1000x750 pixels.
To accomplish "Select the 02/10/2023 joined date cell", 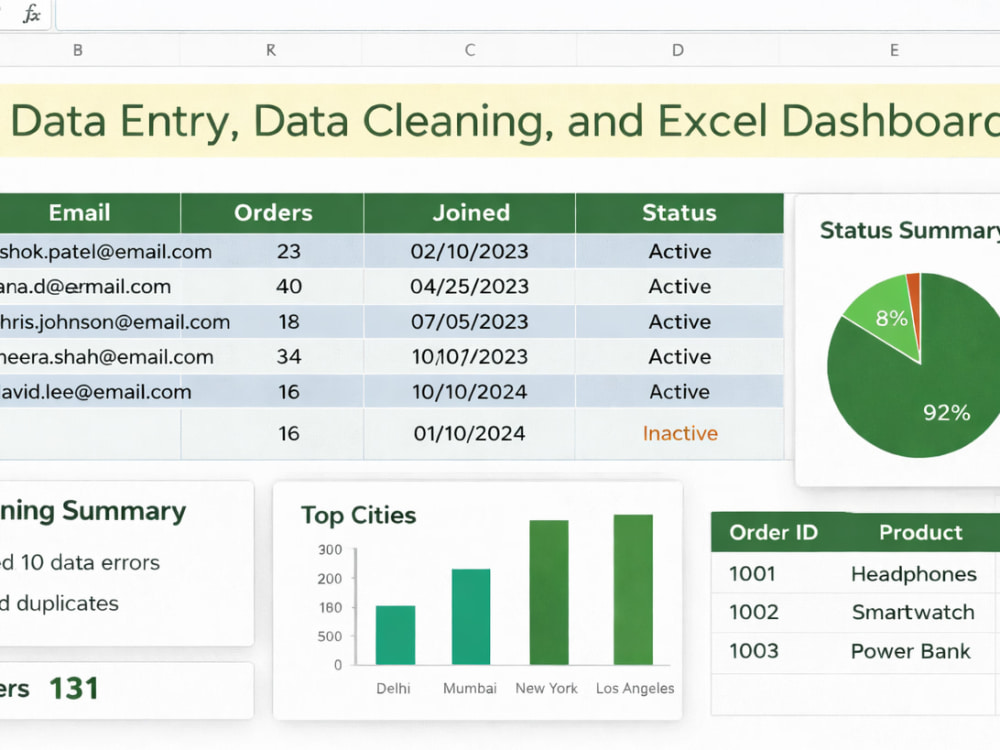I will click(x=469, y=251).
